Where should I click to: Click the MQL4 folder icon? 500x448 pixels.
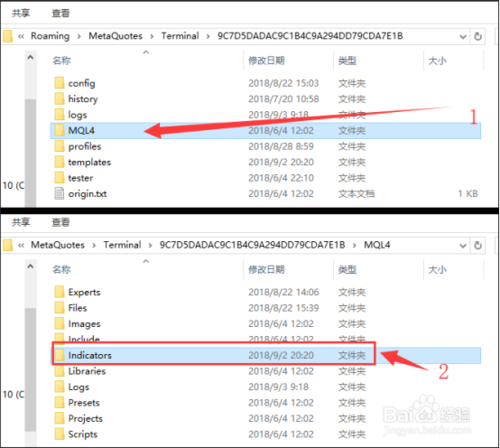59,130
